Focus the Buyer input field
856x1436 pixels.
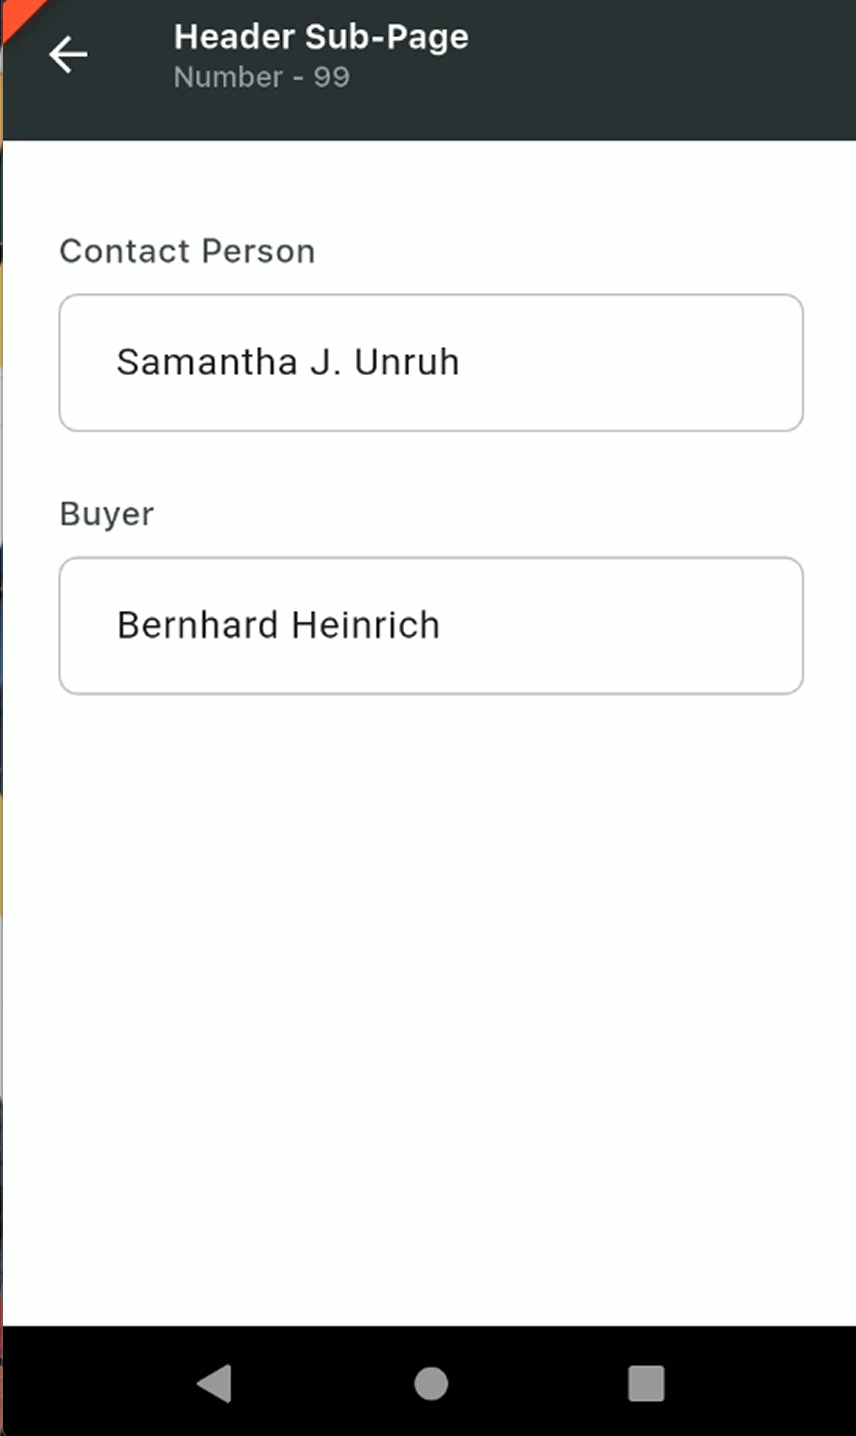coord(430,625)
